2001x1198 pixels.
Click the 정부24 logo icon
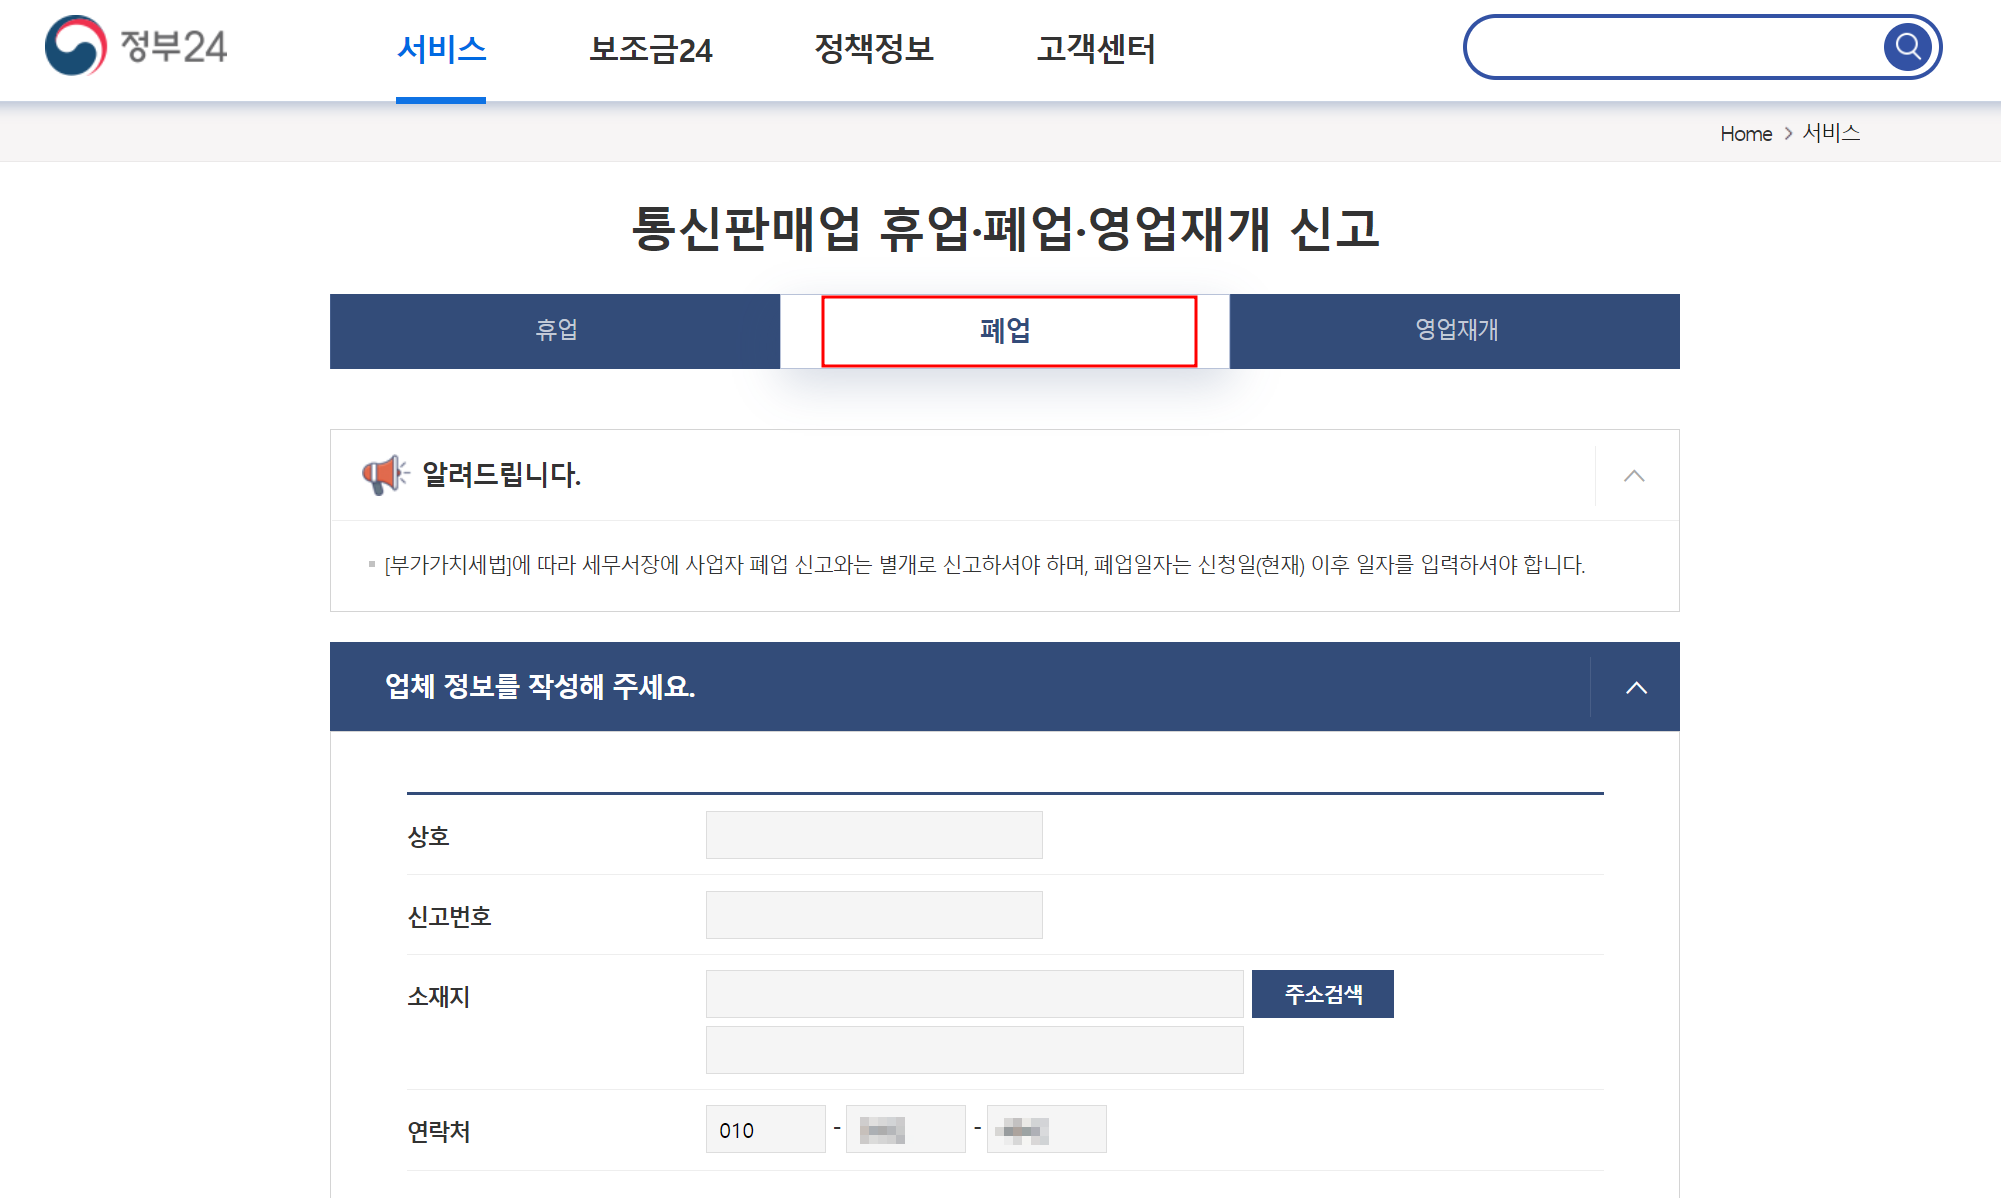(76, 46)
